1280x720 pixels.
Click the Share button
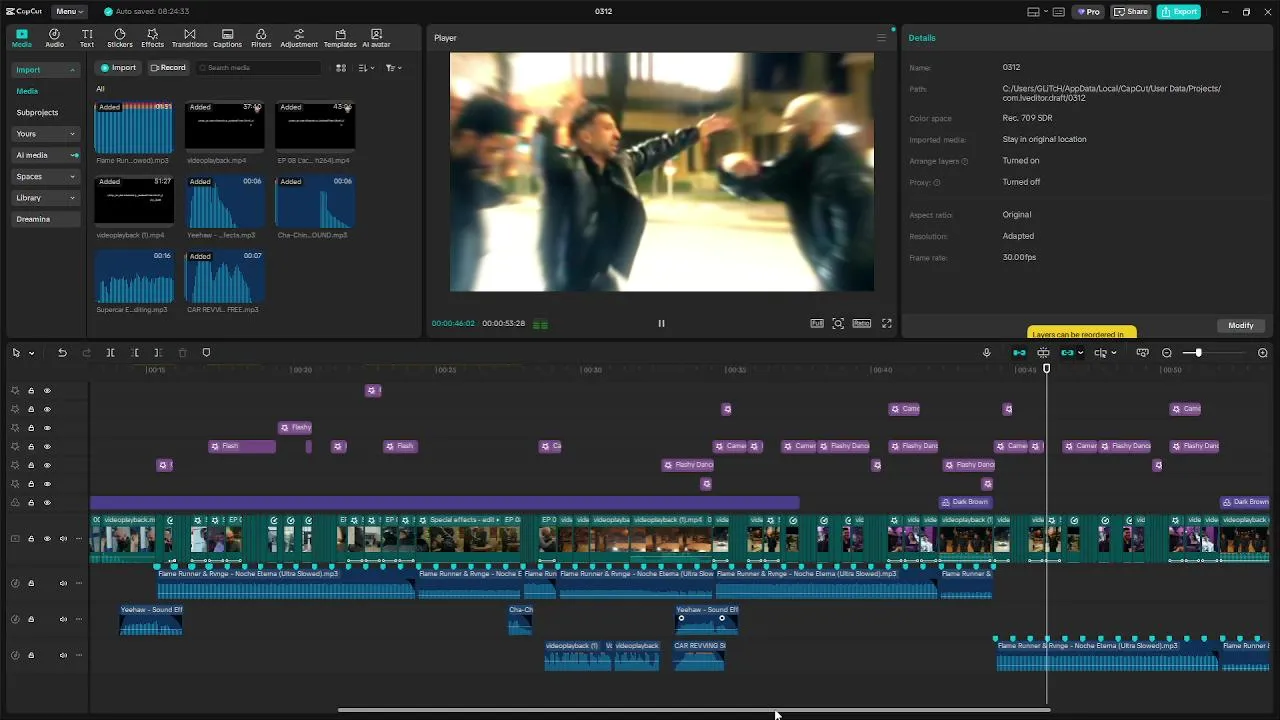click(1131, 12)
